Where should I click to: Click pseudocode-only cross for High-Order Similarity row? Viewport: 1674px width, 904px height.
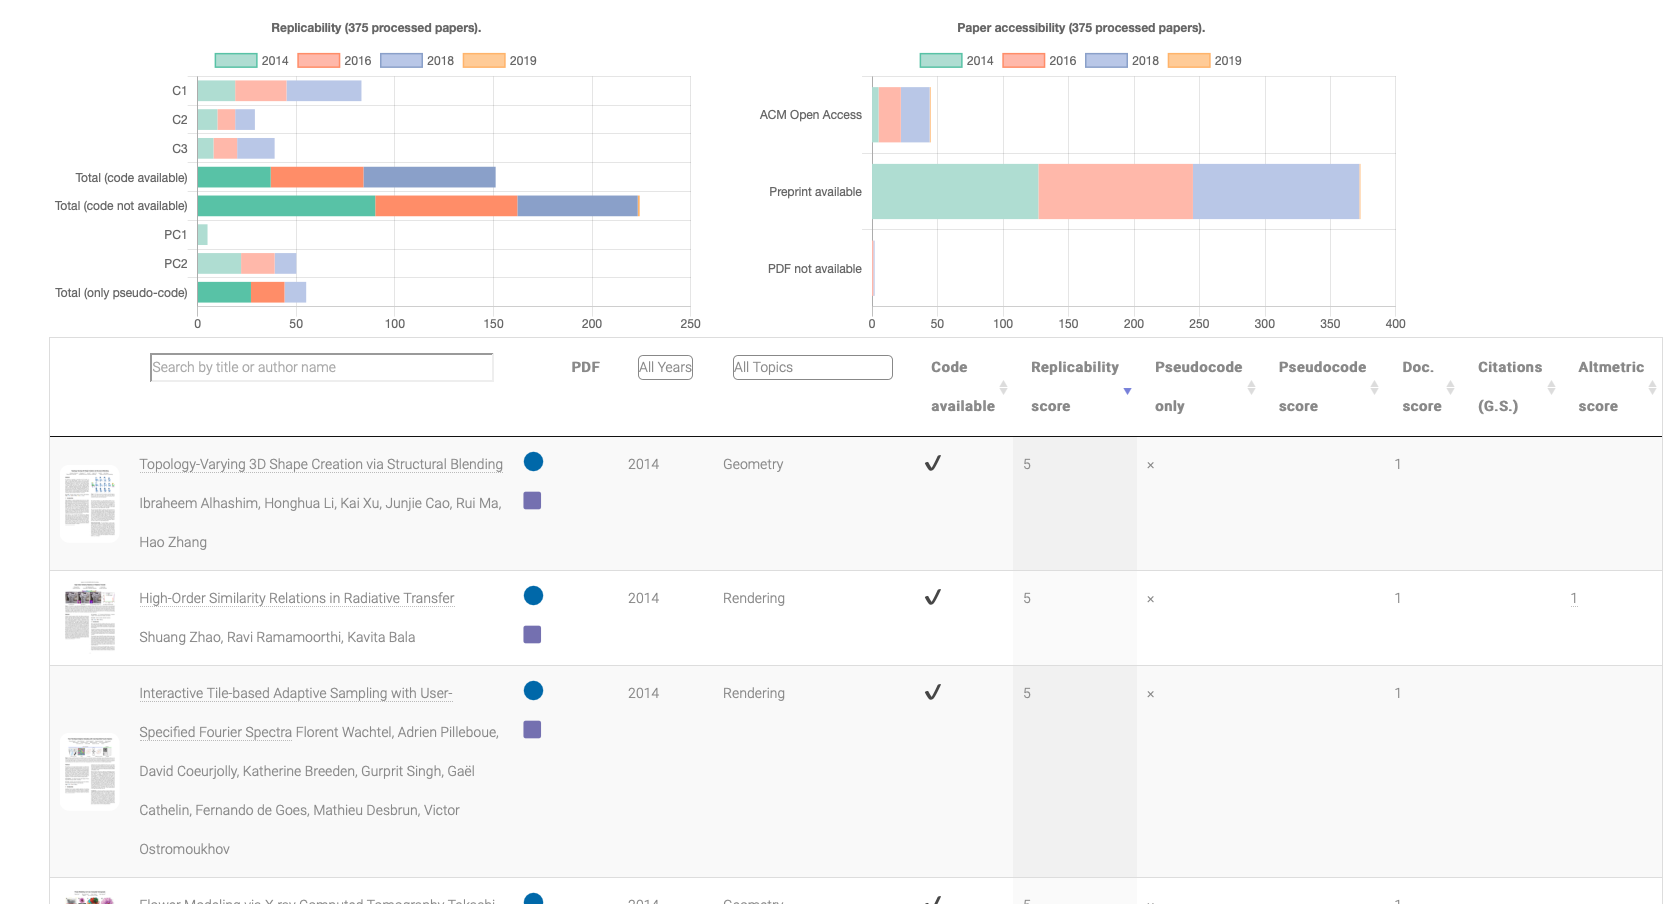(x=1150, y=599)
